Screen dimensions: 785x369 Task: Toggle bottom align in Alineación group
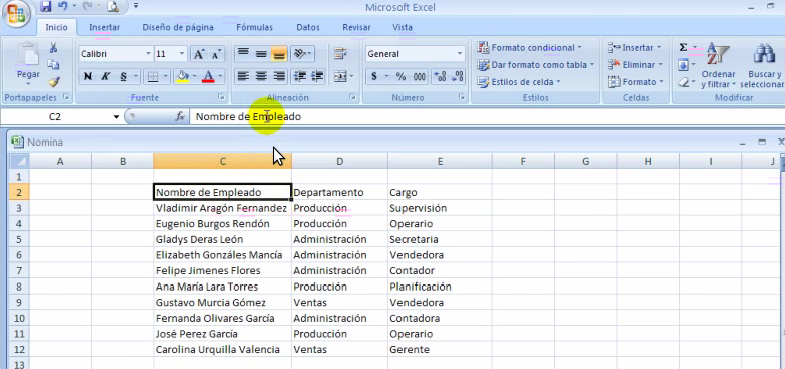tap(279, 53)
